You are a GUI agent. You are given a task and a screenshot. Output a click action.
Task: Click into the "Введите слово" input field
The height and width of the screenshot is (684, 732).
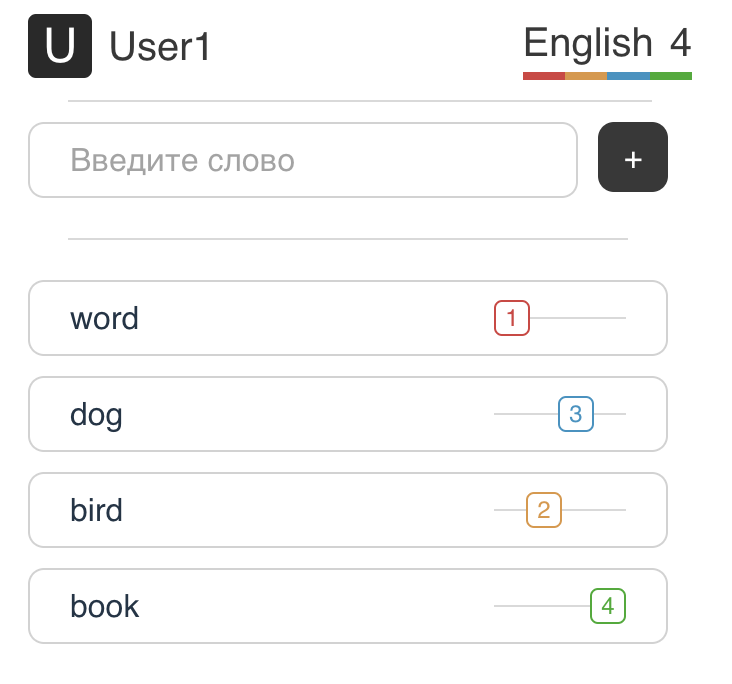303,160
